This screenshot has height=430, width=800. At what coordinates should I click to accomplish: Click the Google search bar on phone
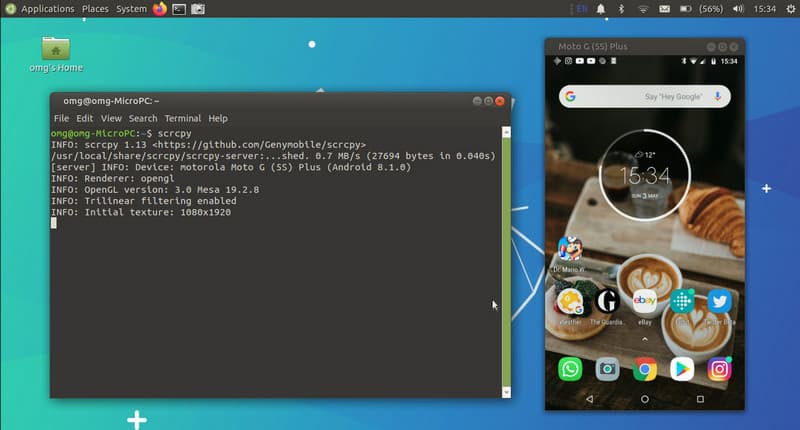point(640,96)
